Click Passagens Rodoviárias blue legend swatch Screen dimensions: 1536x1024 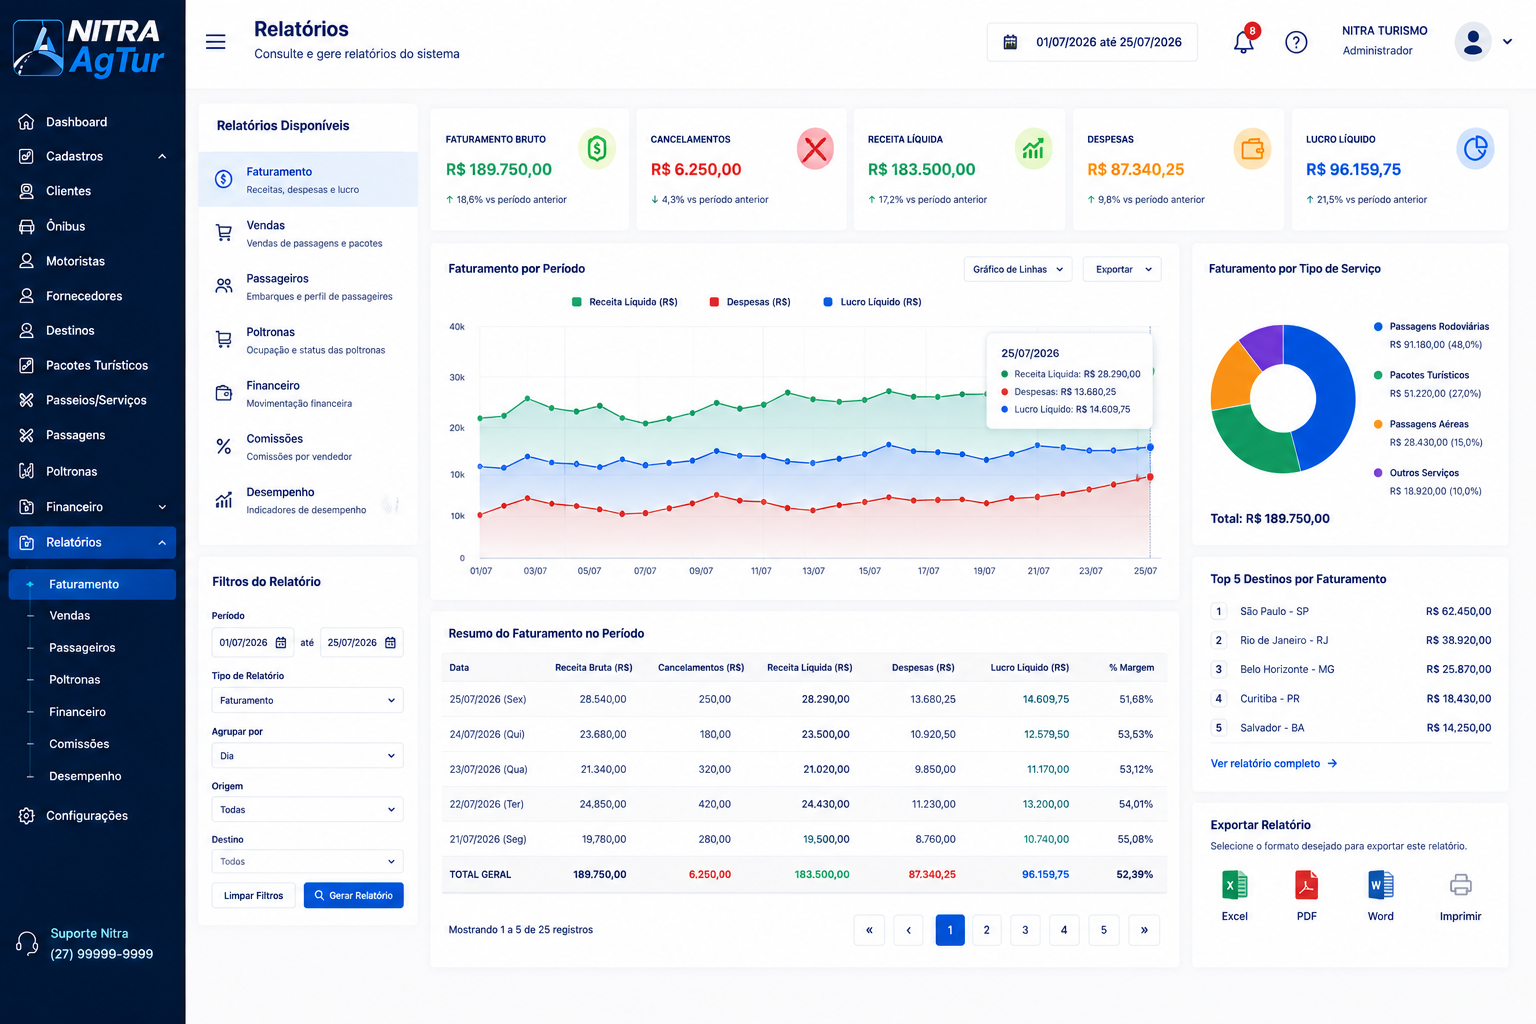[1378, 327]
